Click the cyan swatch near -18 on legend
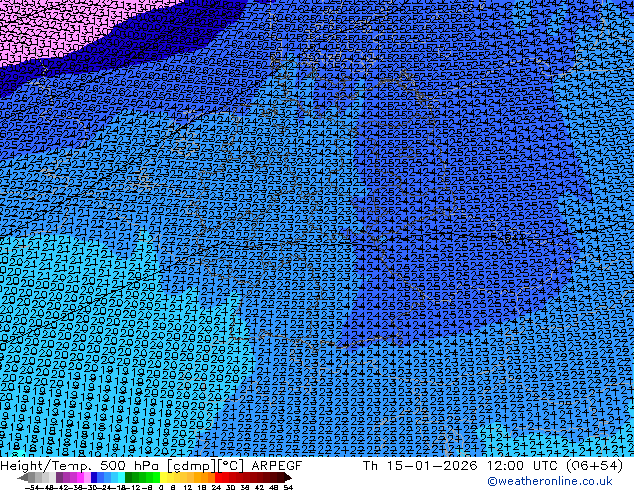634x490 pixels. click(122, 477)
